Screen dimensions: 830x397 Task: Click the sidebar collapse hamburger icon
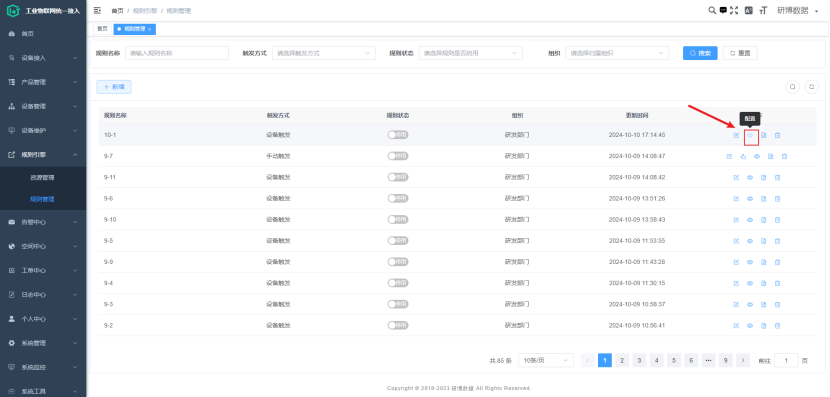[x=97, y=10]
